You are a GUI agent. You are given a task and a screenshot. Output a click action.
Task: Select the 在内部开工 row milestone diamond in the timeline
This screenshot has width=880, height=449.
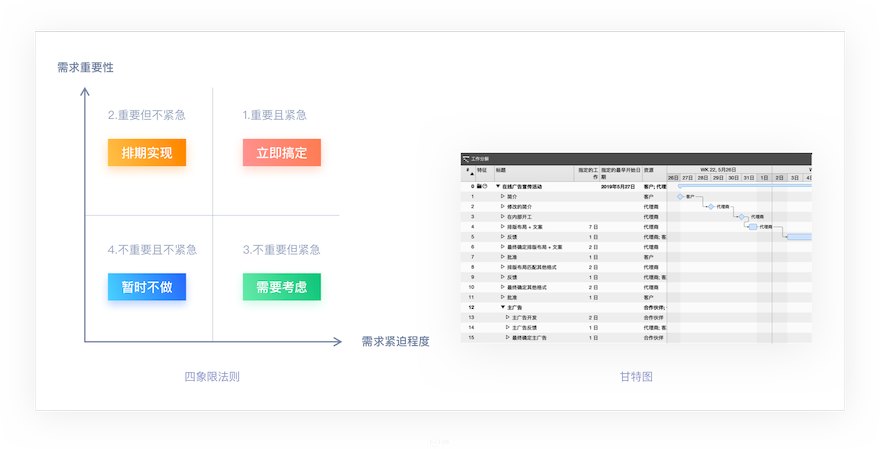coord(741,217)
